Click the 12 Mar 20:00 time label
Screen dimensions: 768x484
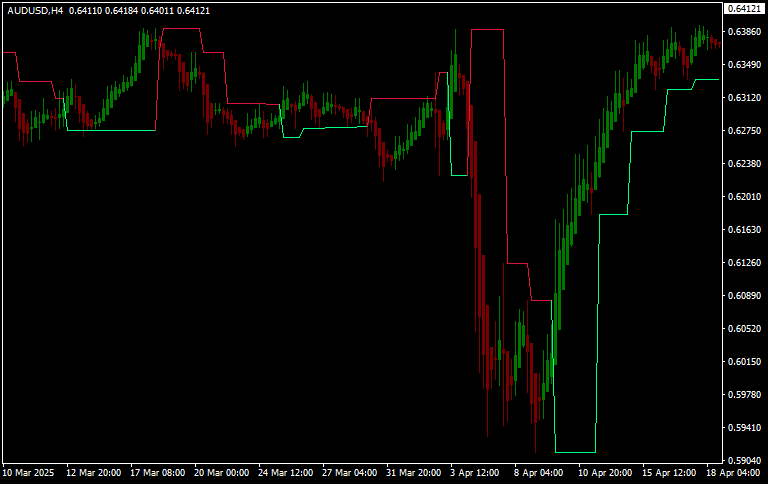click(x=94, y=473)
